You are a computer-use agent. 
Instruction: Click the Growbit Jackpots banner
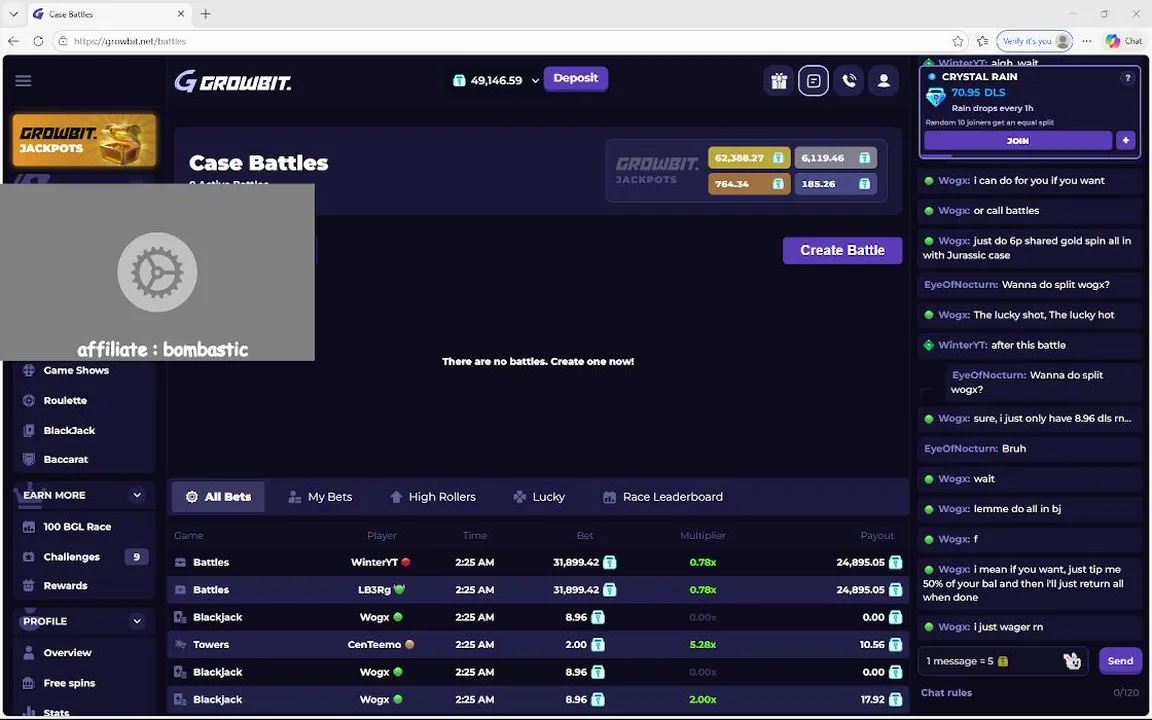(84, 140)
